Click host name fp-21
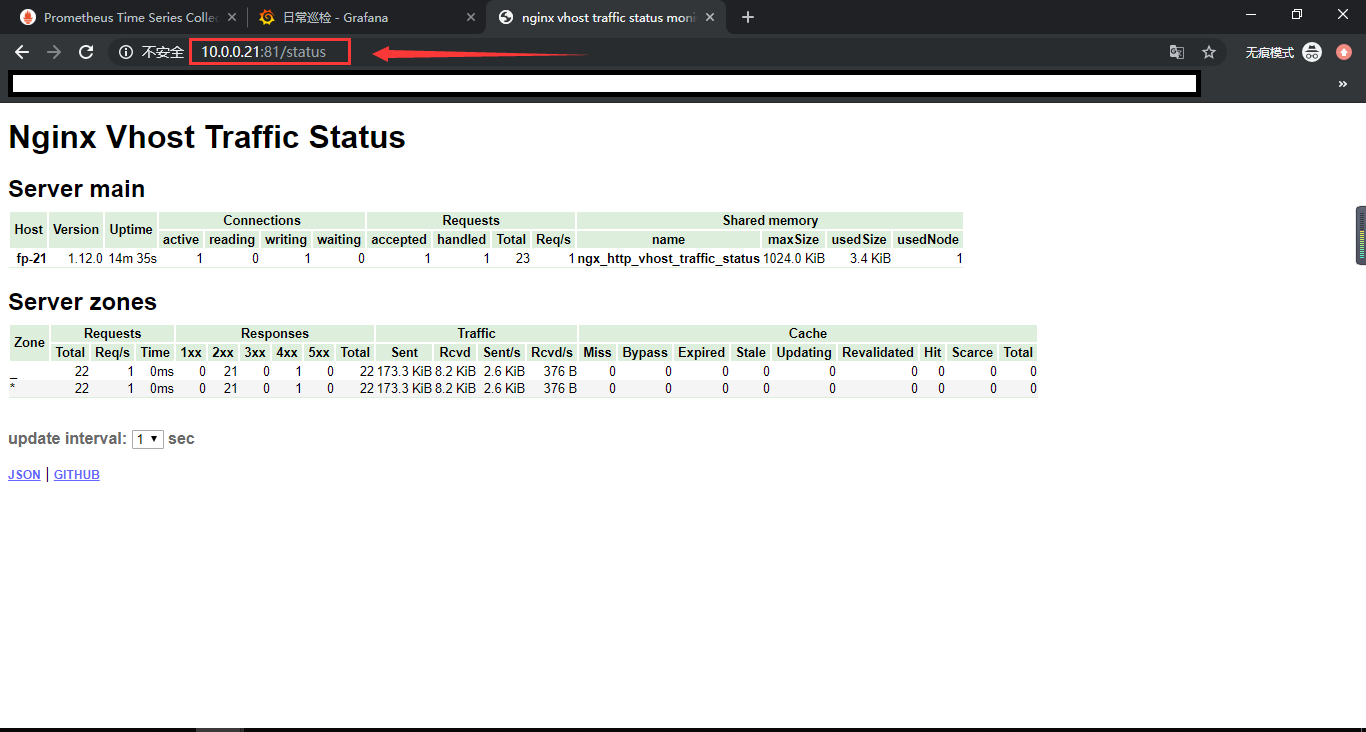1366x732 pixels. 31,258
